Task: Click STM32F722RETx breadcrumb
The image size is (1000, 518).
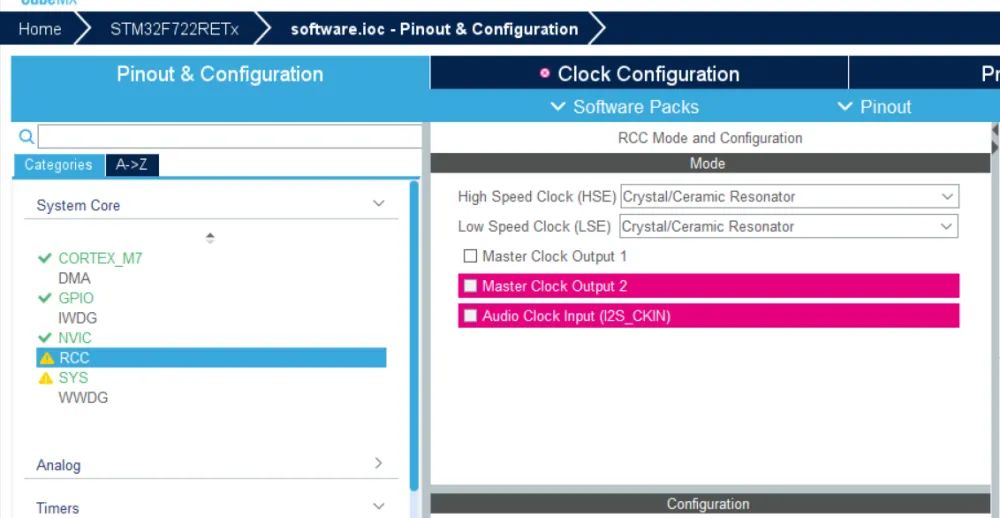Action: point(175,29)
